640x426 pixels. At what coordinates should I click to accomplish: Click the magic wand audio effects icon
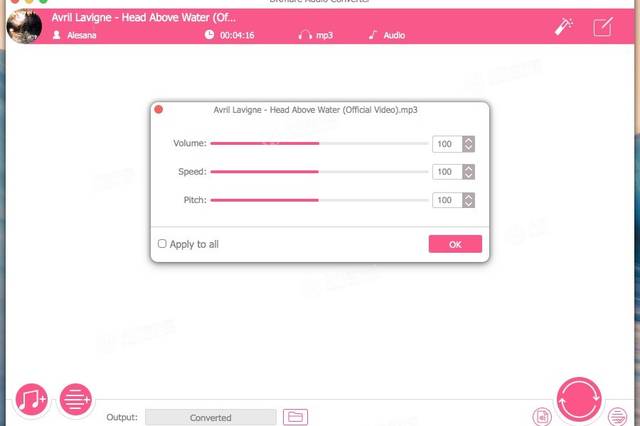[x=564, y=27]
